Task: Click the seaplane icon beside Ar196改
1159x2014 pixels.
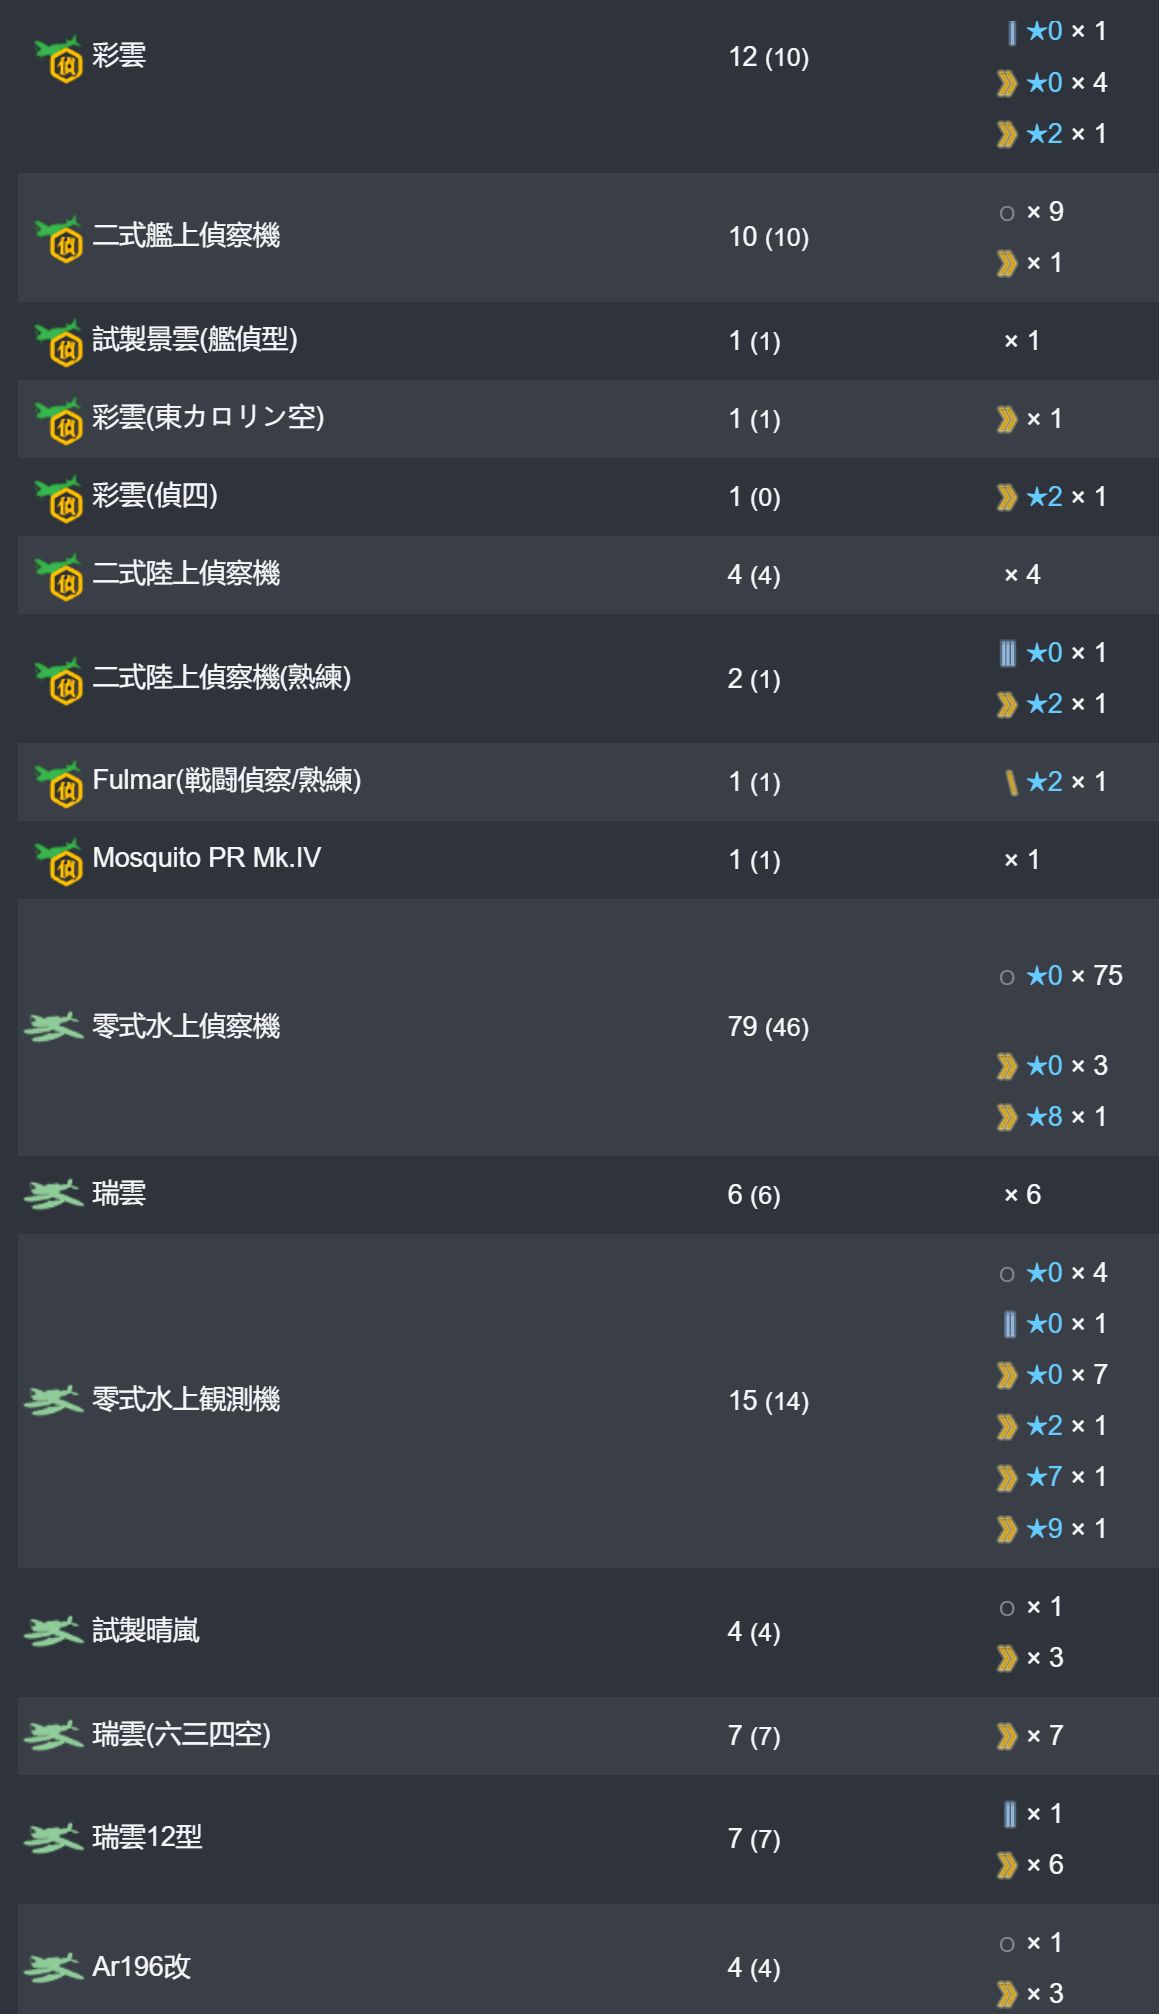Action: tap(53, 1968)
